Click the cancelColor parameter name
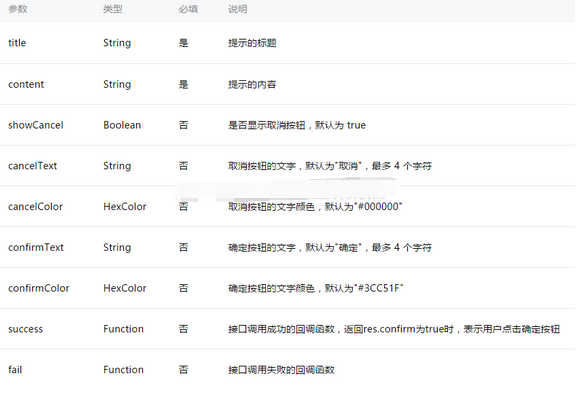 click(x=35, y=207)
